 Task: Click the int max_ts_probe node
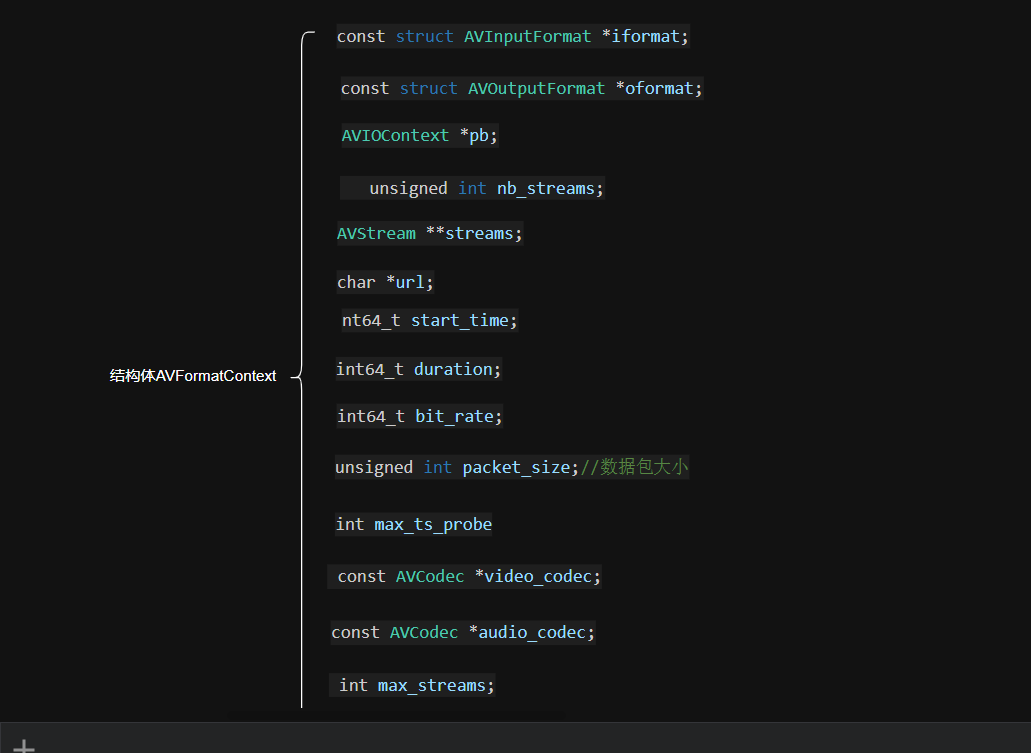[414, 524]
